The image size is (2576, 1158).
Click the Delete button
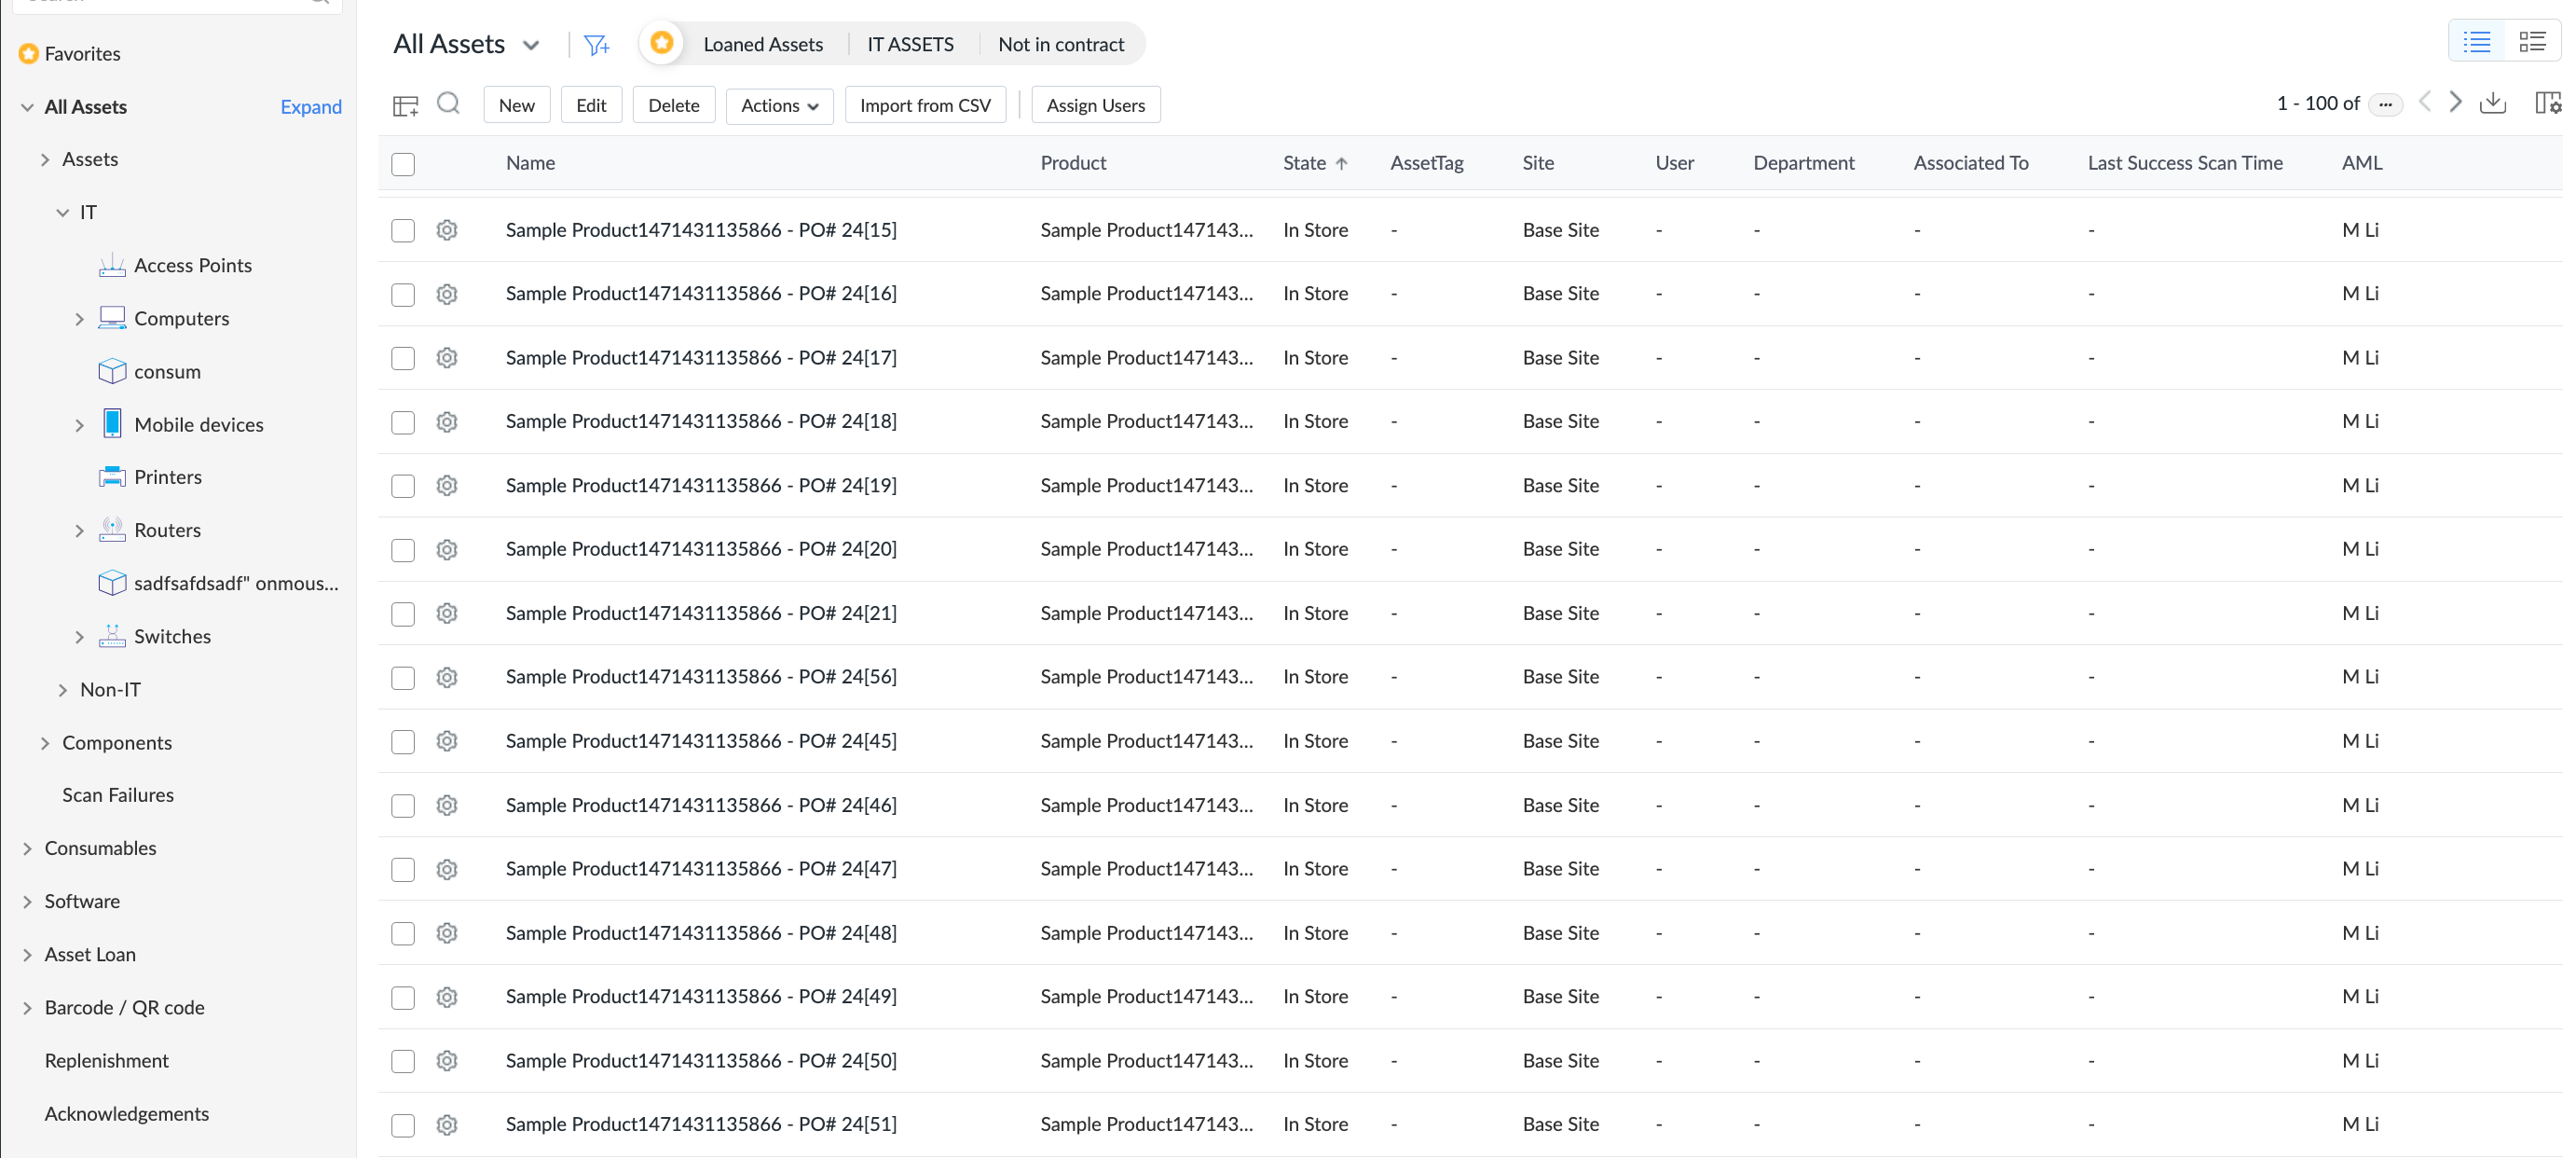pyautogui.click(x=673, y=105)
